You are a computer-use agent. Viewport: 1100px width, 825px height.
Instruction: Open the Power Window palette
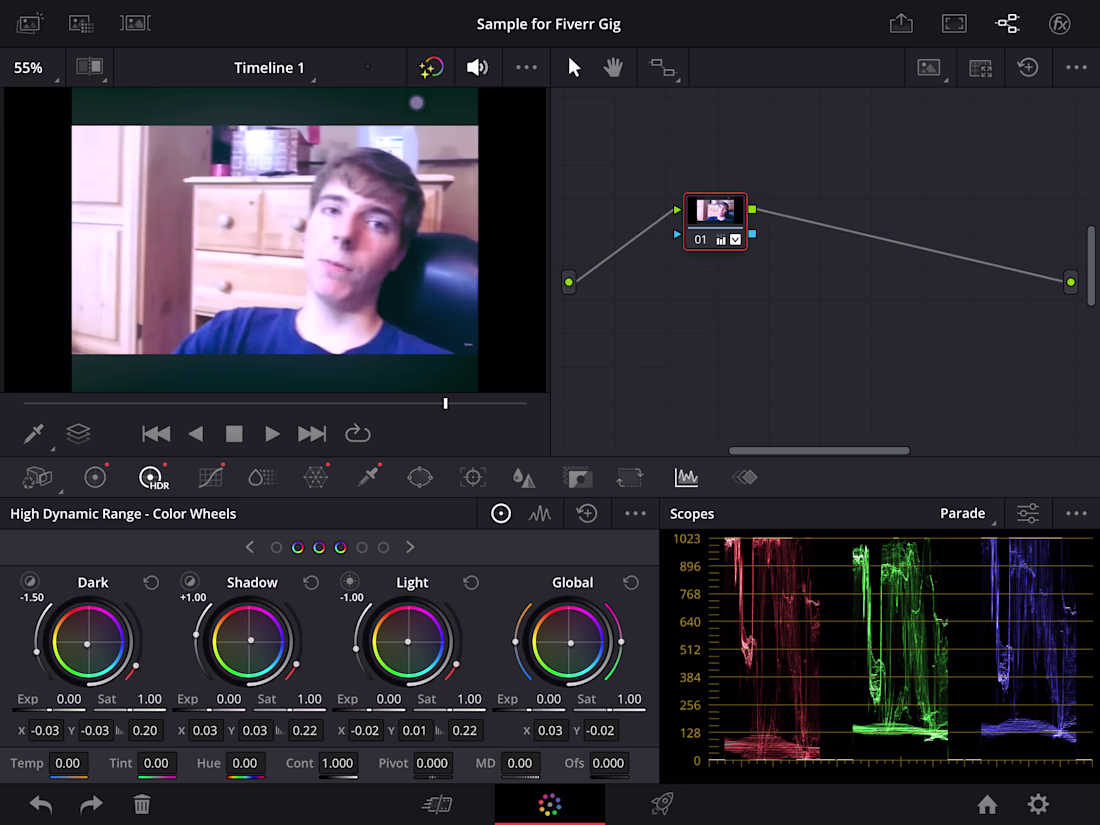coord(420,478)
